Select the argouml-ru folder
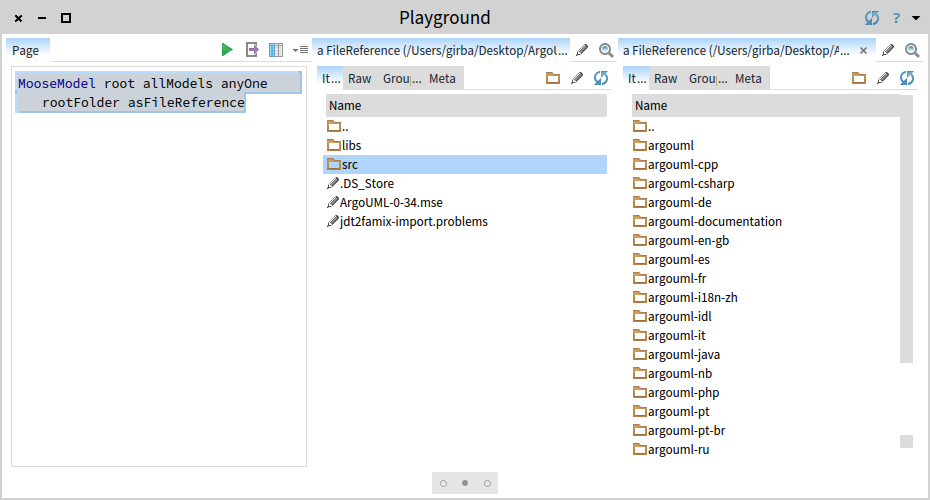This screenshot has width=930, height=500. pos(765,449)
